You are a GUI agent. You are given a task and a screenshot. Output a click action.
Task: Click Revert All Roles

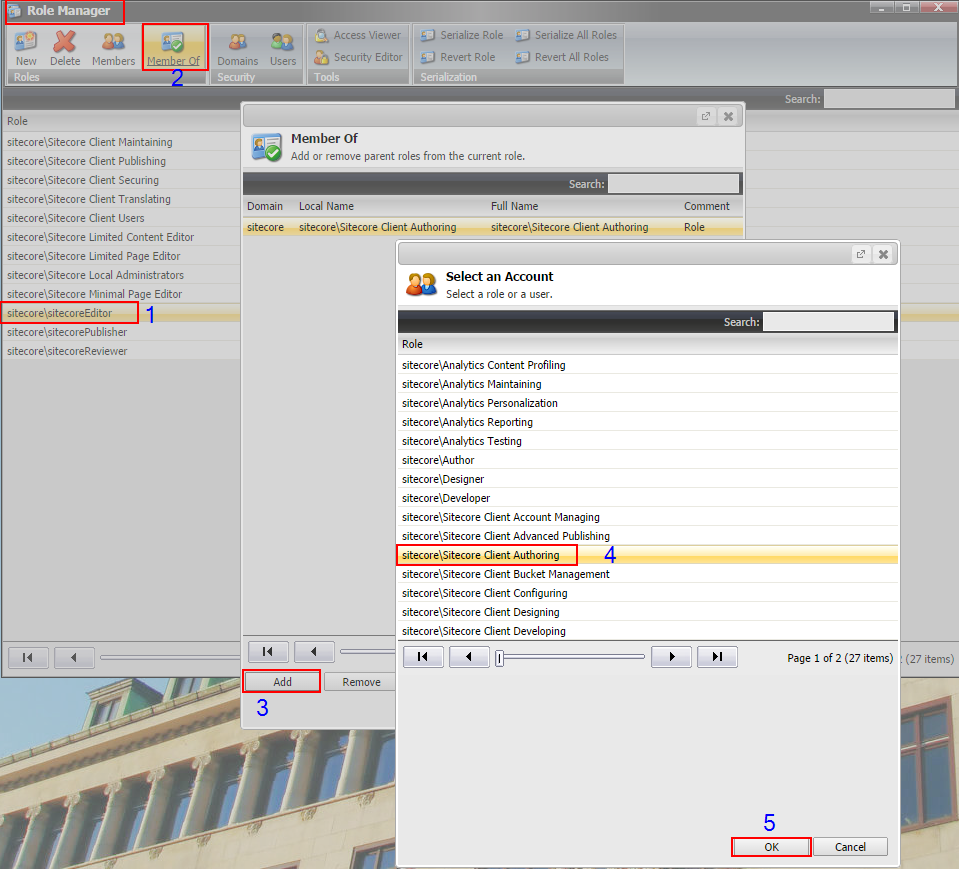(561, 57)
